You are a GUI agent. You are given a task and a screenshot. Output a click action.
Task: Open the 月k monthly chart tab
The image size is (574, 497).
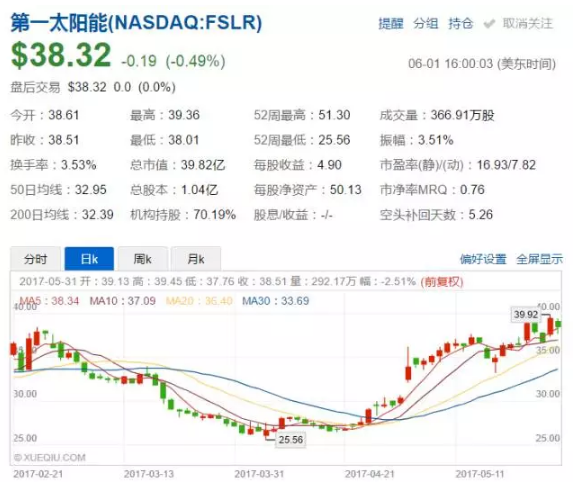196,259
